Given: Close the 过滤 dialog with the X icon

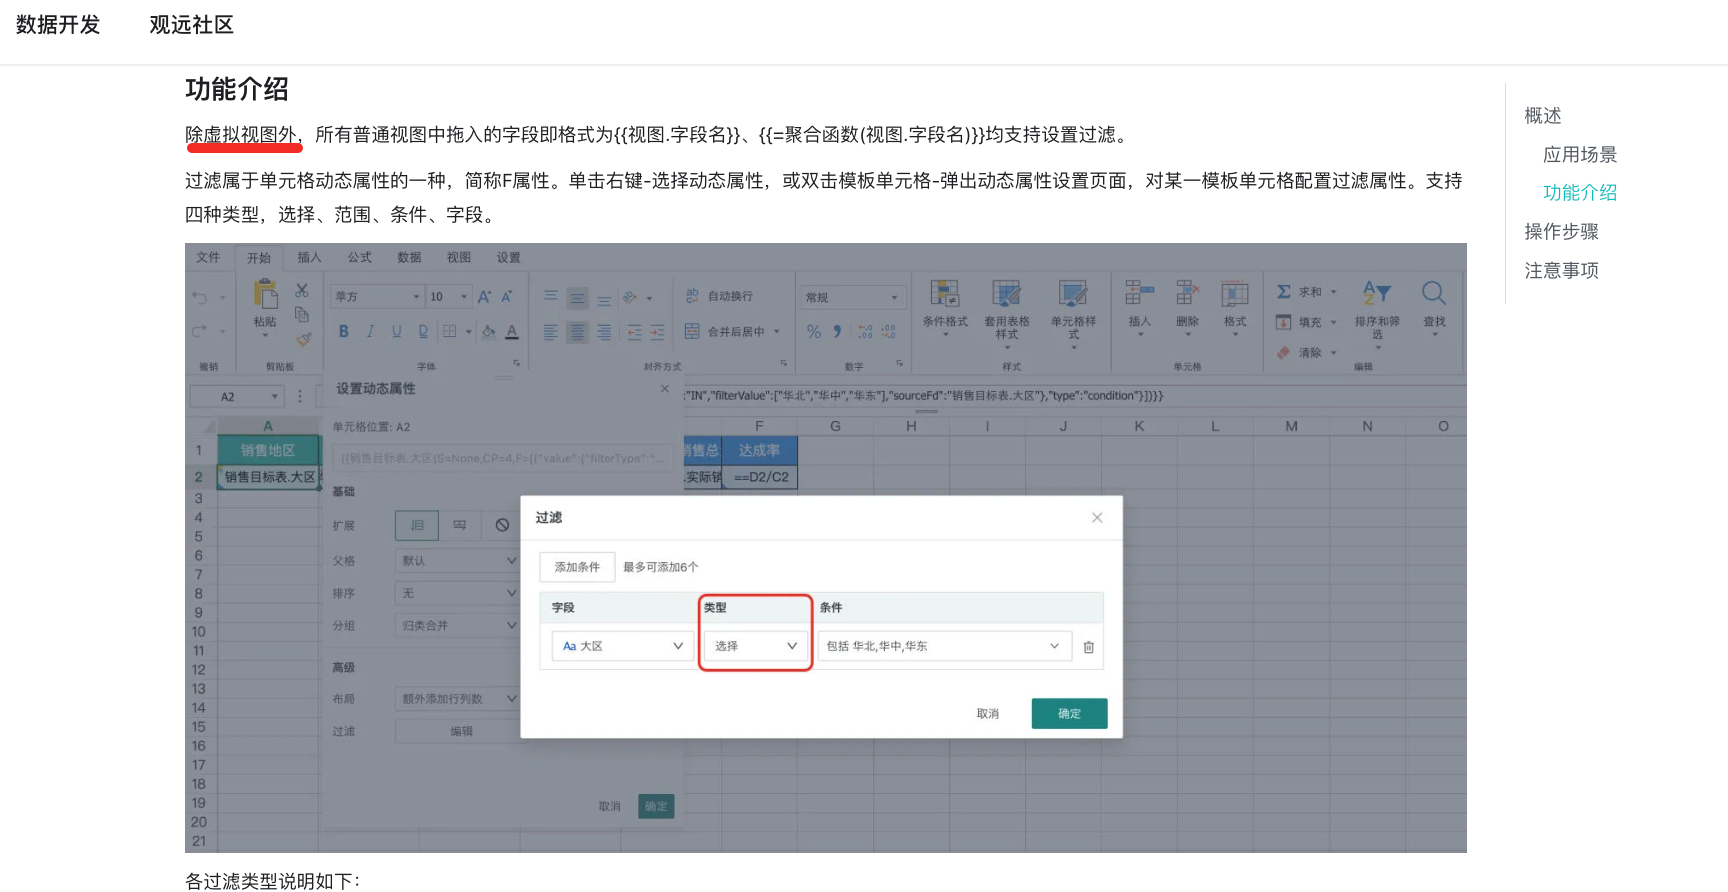Looking at the screenshot, I should (x=1097, y=518).
